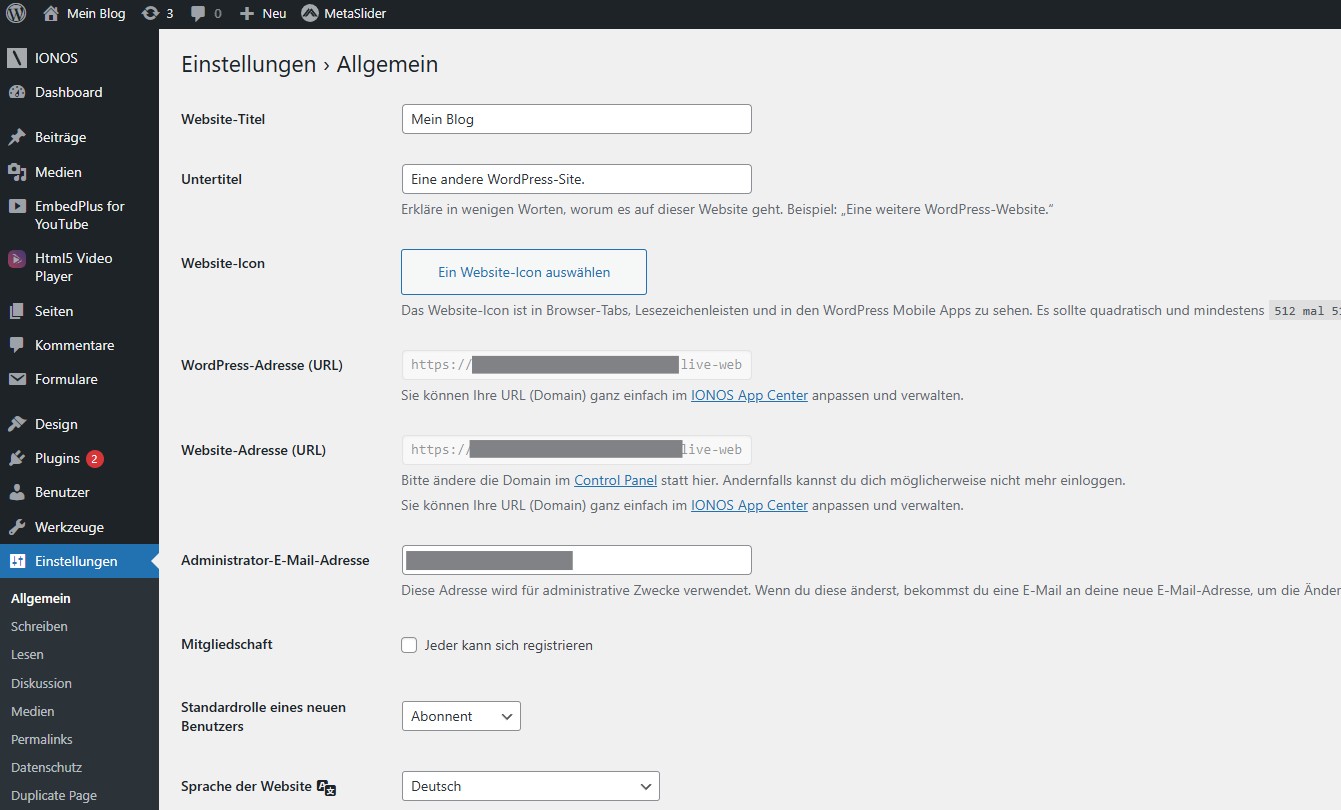This screenshot has width=1341, height=810.
Task: Open the updates icon showing 3
Action: click(x=150, y=13)
